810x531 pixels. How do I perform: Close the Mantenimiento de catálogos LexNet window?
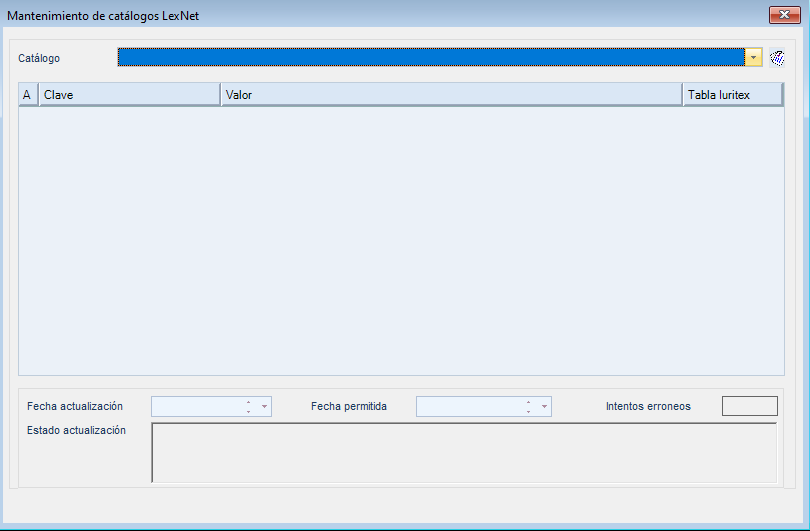[x=782, y=15]
